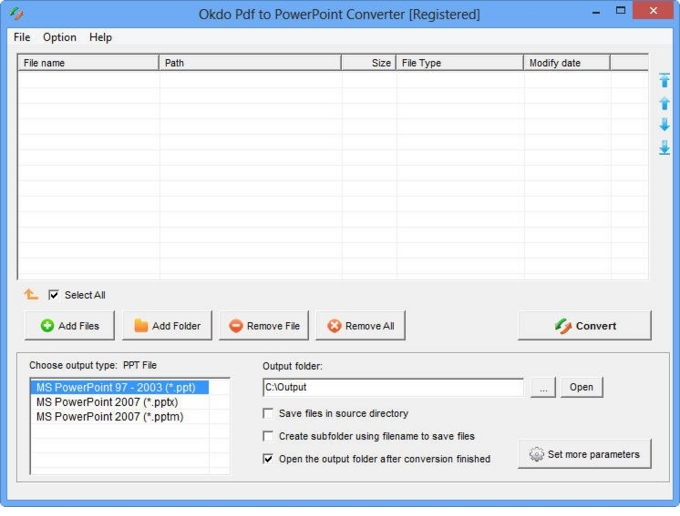Open the Help menu
680x516 pixels.
point(100,37)
